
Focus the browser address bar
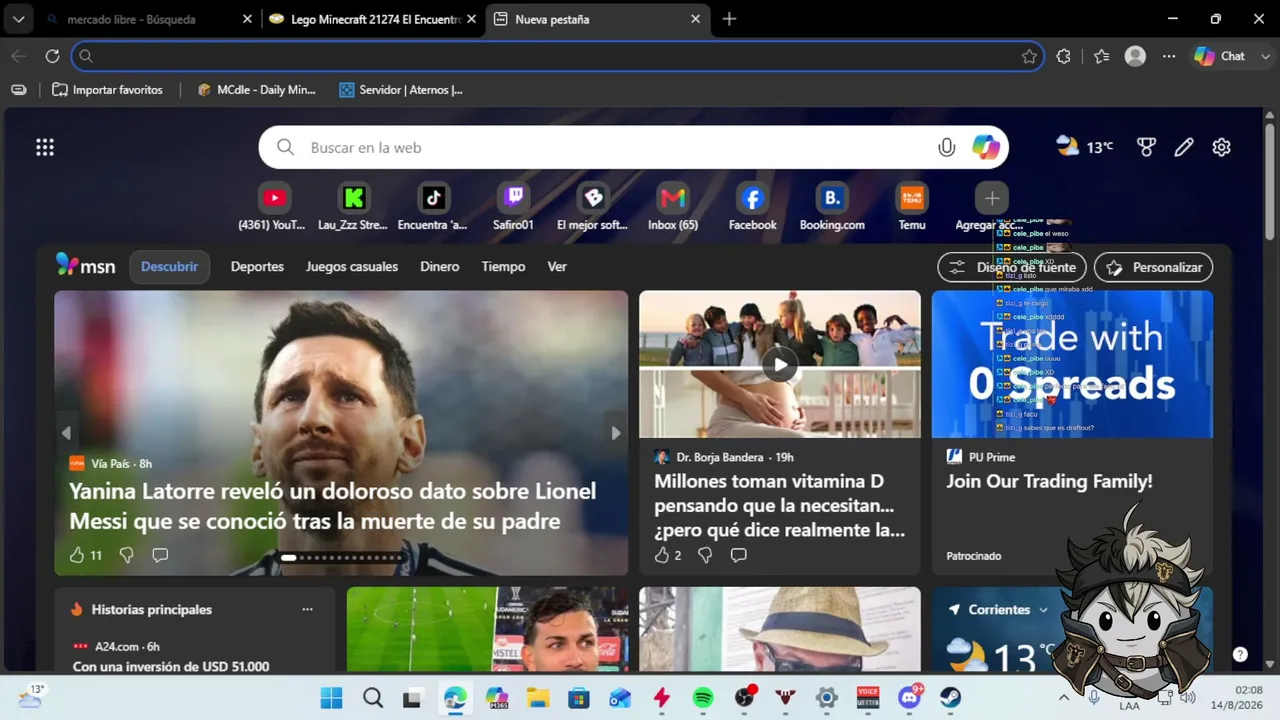point(558,56)
